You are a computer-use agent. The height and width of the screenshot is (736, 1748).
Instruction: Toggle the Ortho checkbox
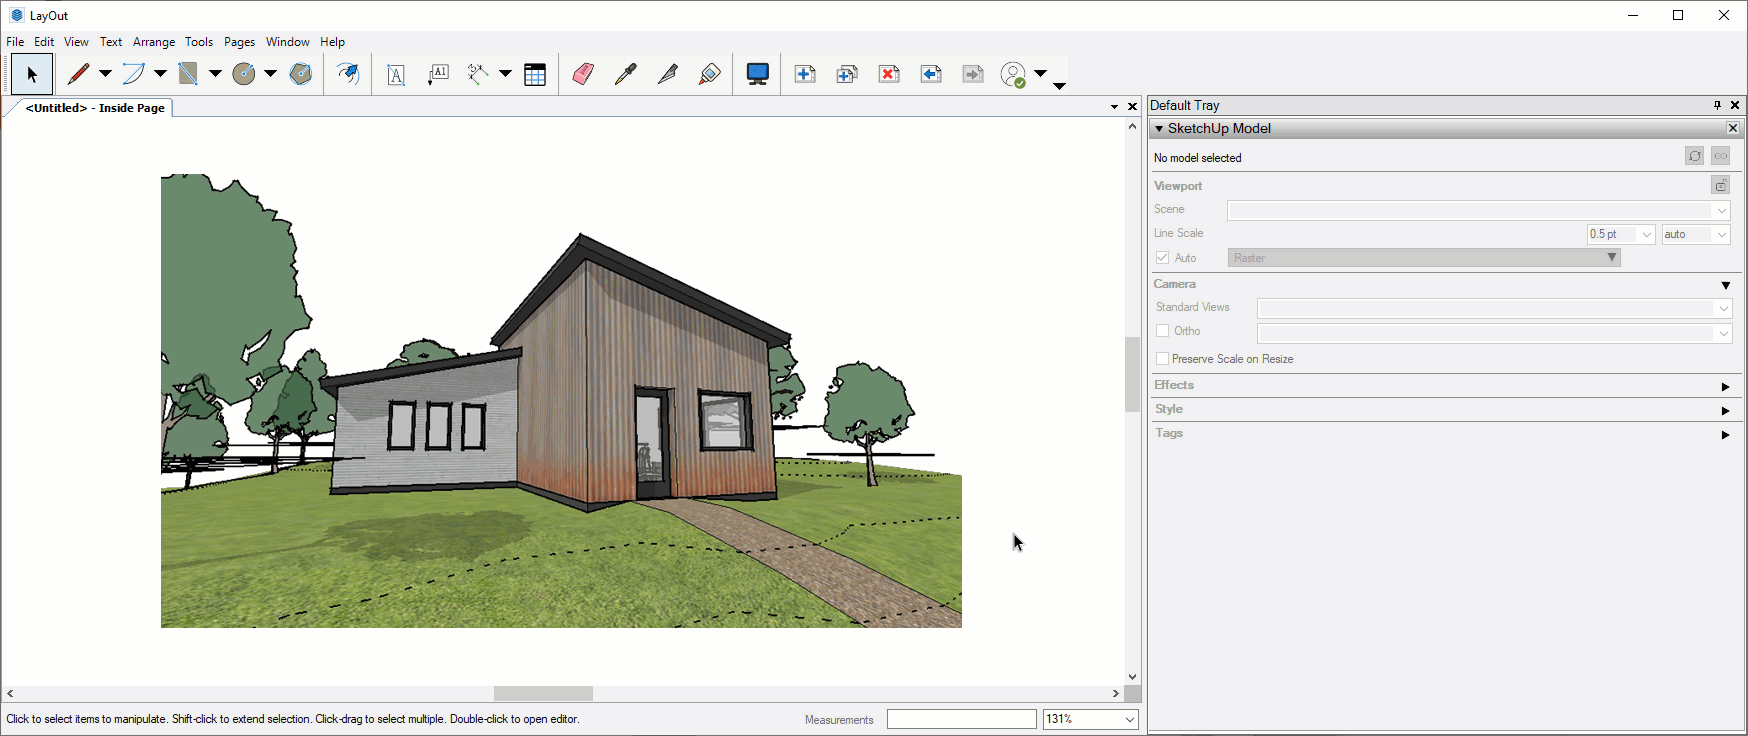pyautogui.click(x=1162, y=331)
